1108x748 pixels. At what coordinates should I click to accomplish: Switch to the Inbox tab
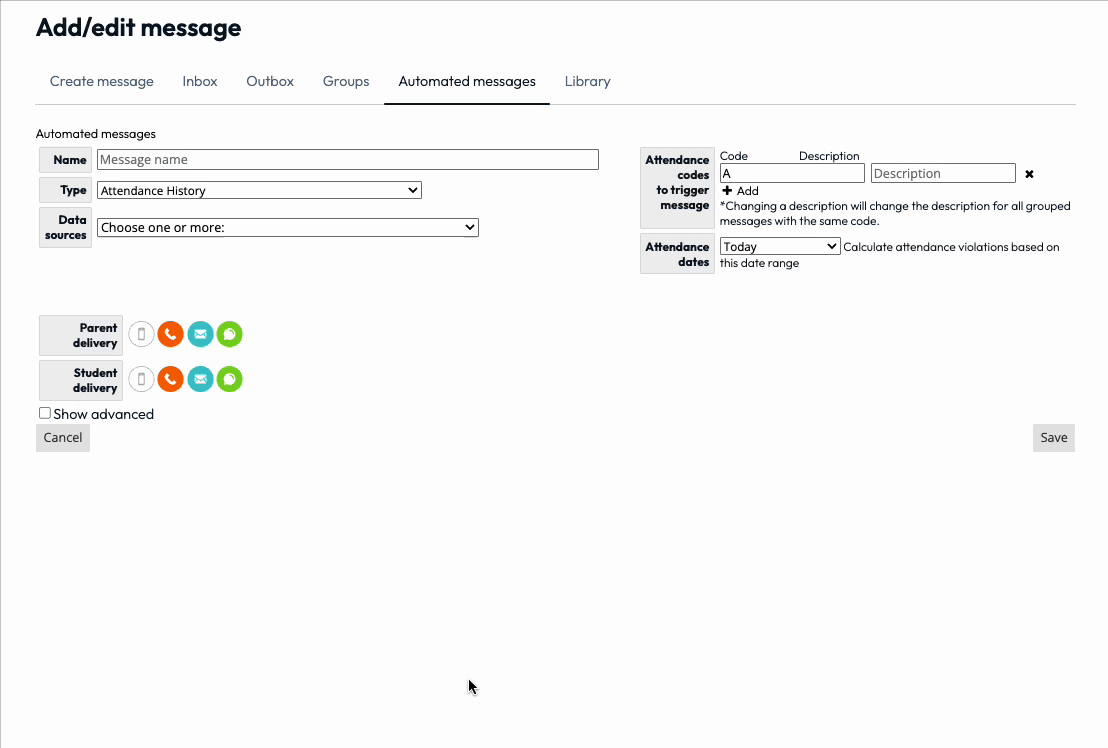click(199, 81)
